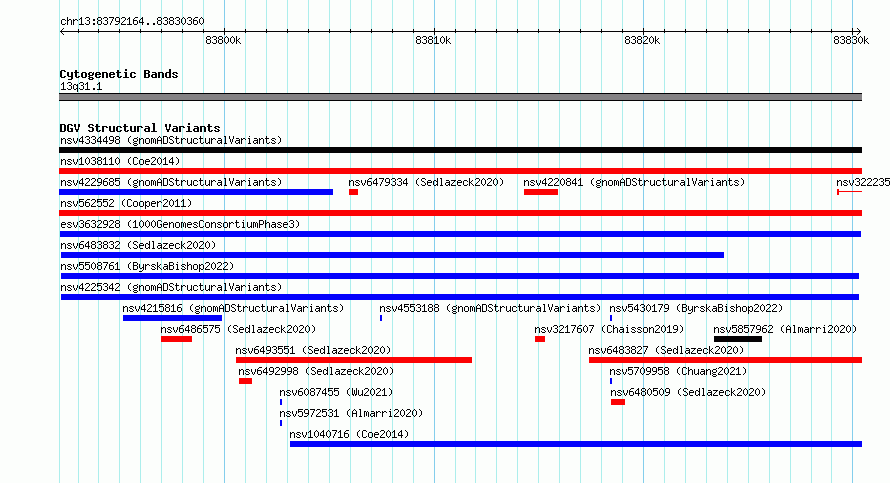The image size is (890, 483).
Task: Click the chr13:83792164..83830360 coordinate label
Action: tap(132, 21)
